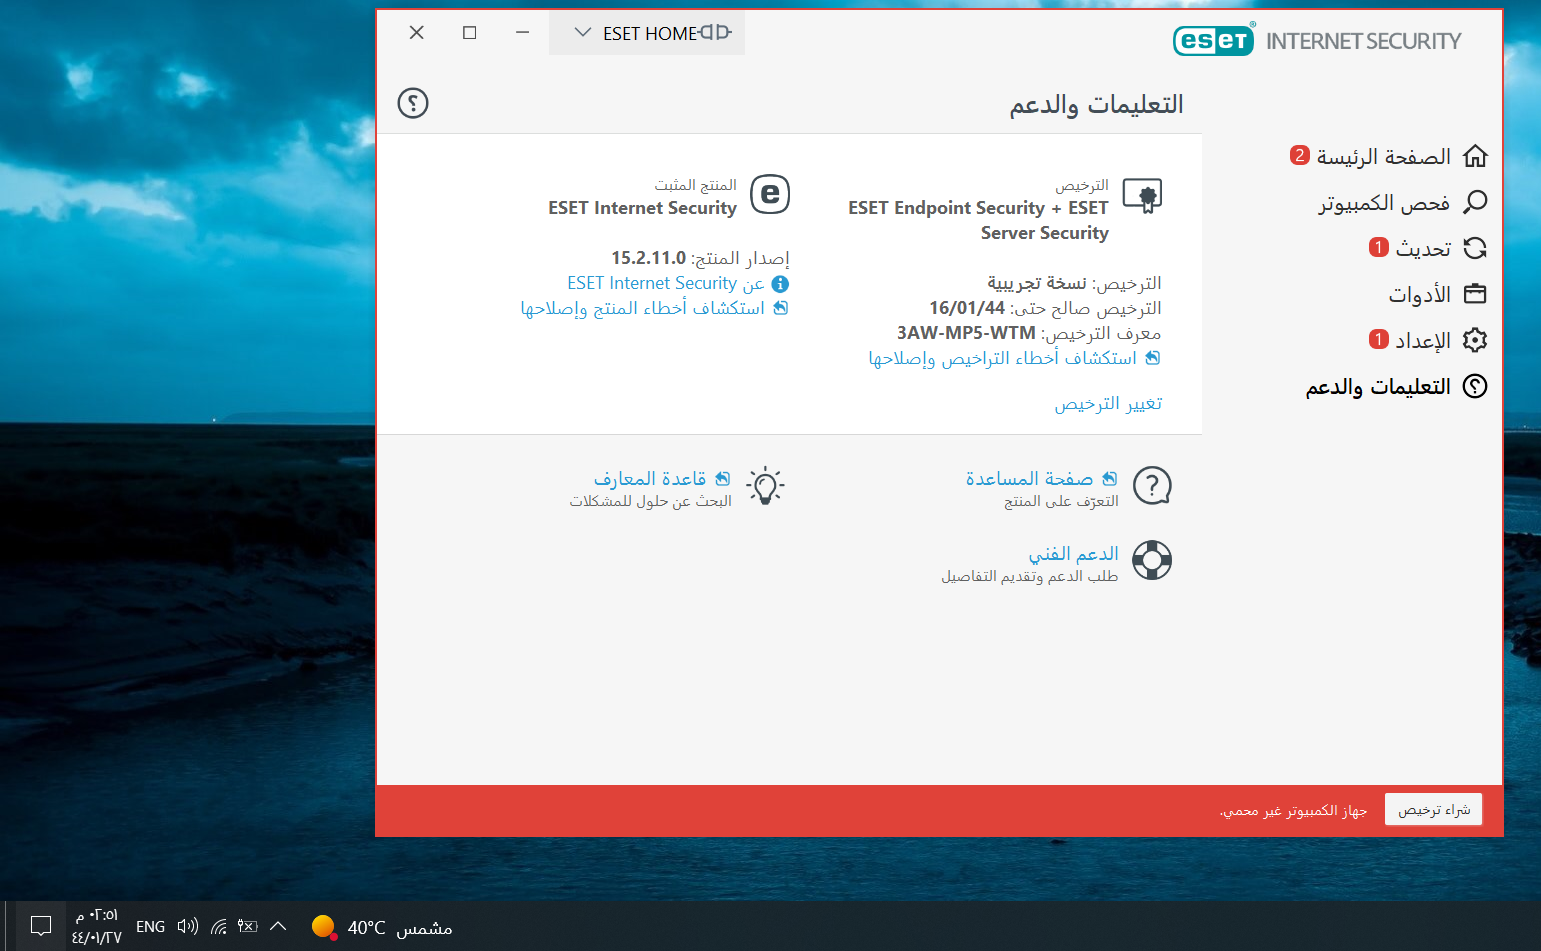The width and height of the screenshot is (1541, 951).
Task: Click the lightbulb knowledge base icon
Action: [x=765, y=486]
